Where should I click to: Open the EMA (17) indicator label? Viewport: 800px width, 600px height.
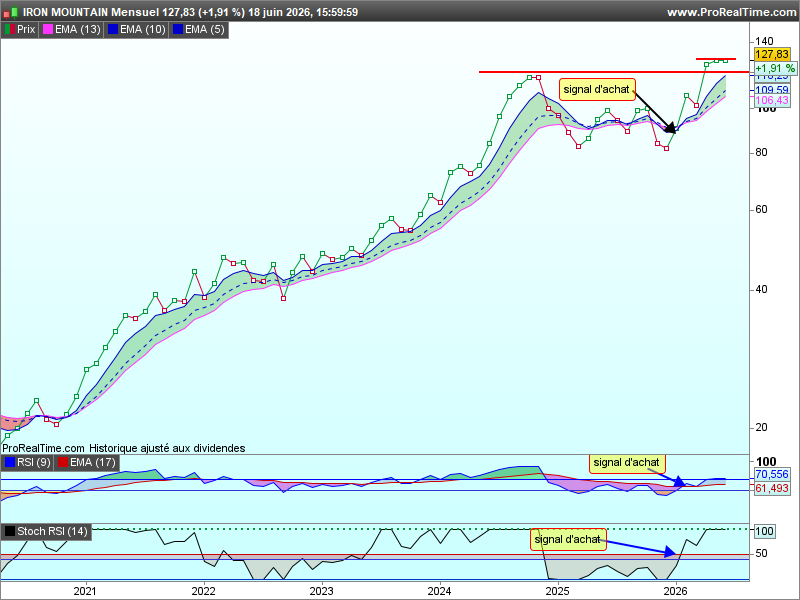tap(92, 462)
